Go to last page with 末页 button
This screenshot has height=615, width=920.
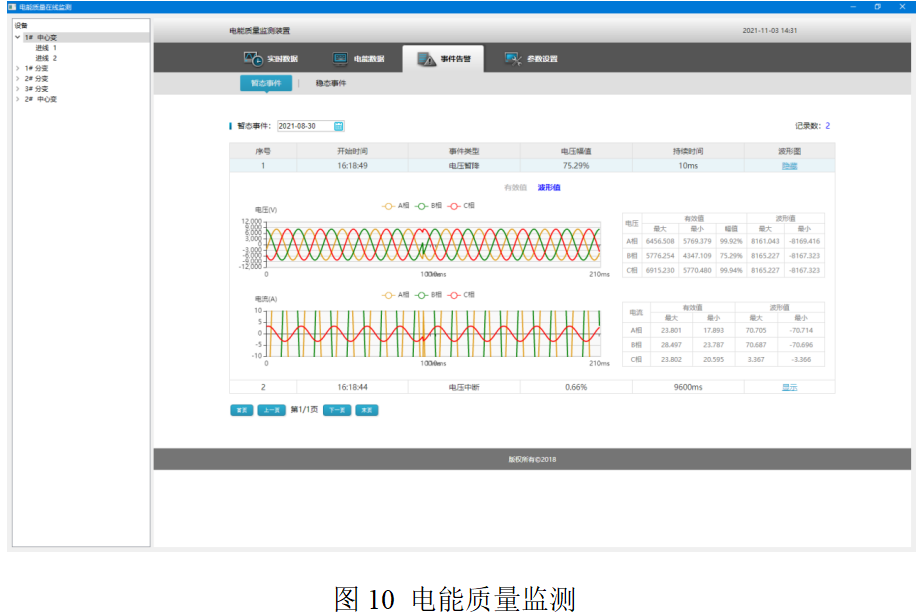pos(367,410)
